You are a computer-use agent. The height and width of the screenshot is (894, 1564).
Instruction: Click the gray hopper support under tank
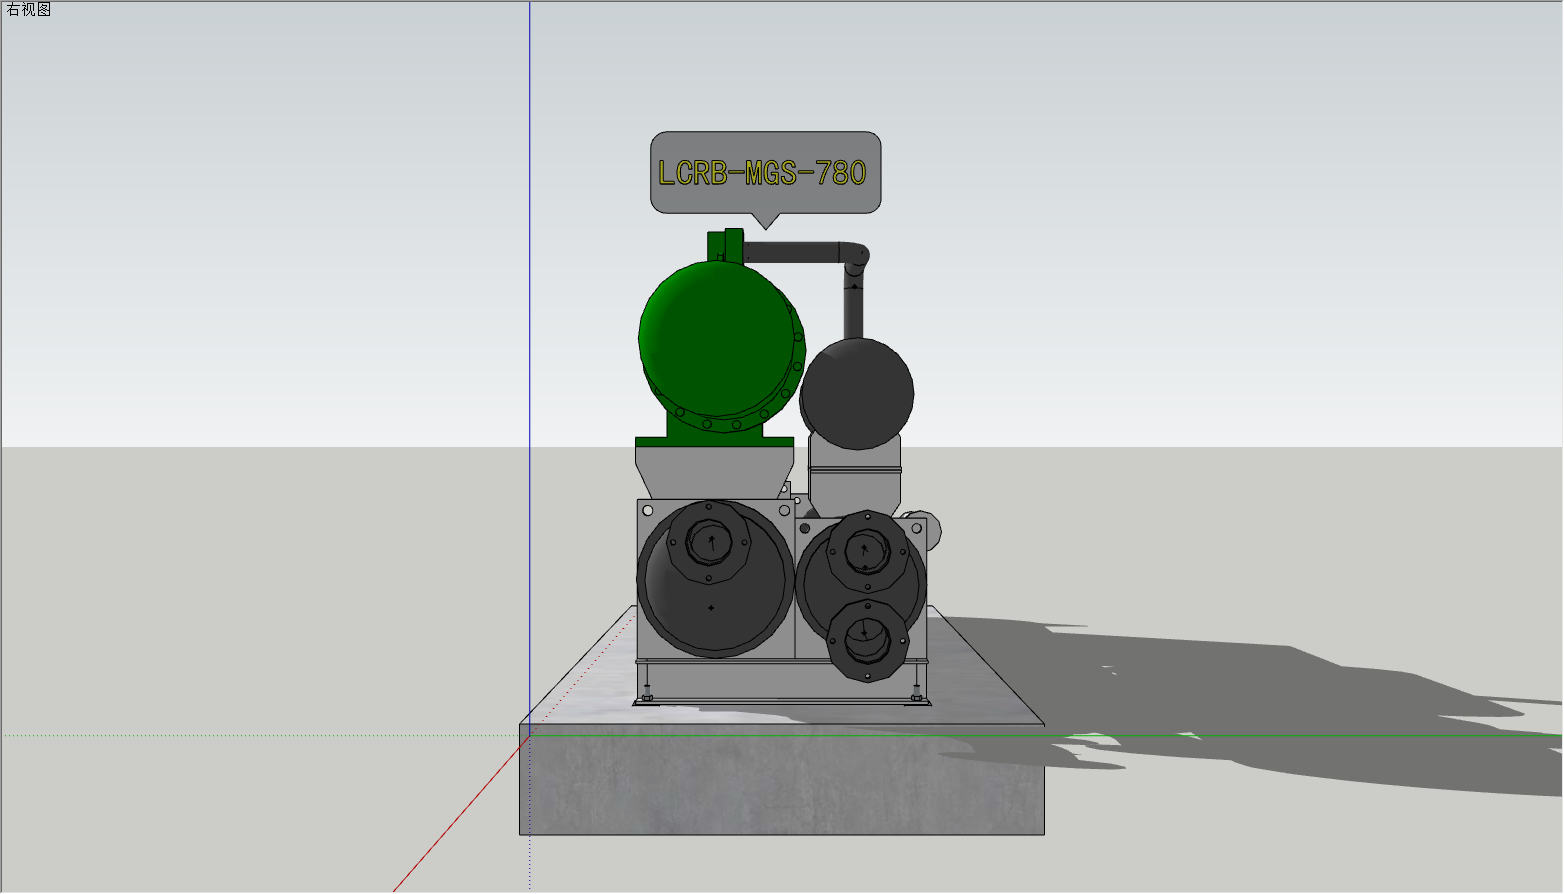714,471
